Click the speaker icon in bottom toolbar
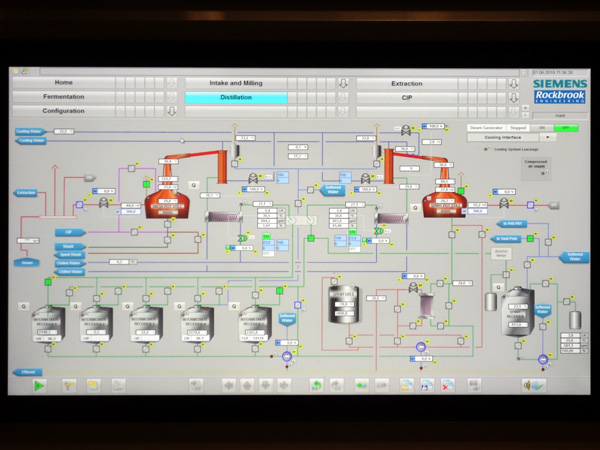 (527, 384)
